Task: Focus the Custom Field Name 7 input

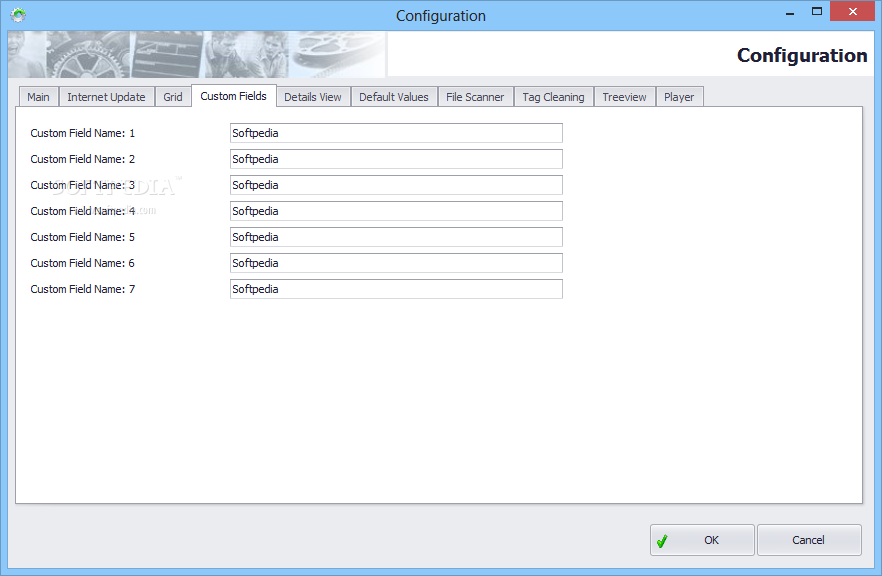Action: pos(396,289)
